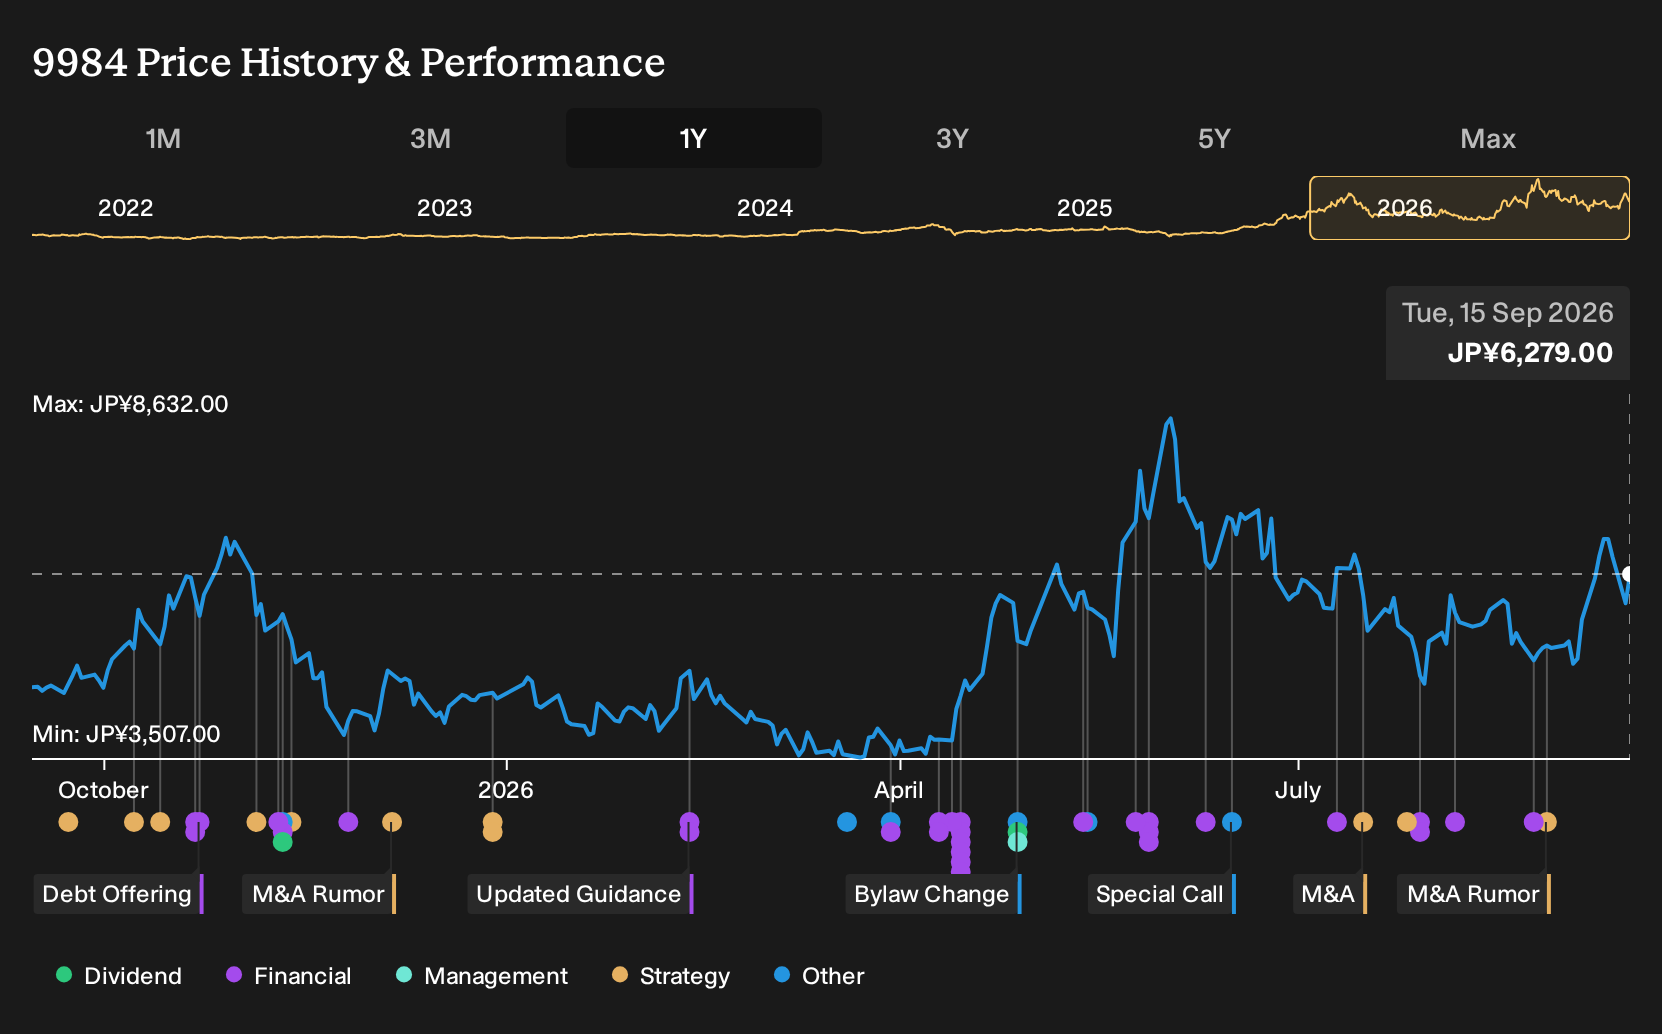
Task: Click the 9984 Price History & Performance heading
Action: point(349,62)
